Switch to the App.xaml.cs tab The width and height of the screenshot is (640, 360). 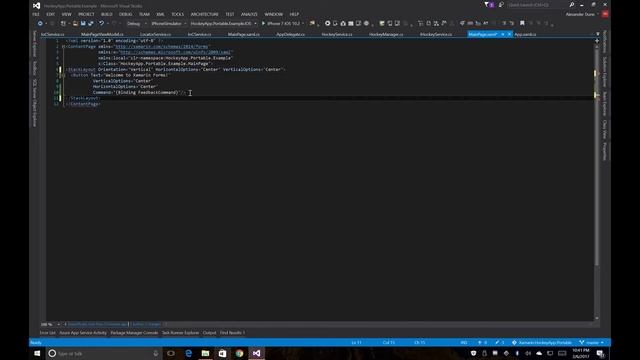point(525,34)
